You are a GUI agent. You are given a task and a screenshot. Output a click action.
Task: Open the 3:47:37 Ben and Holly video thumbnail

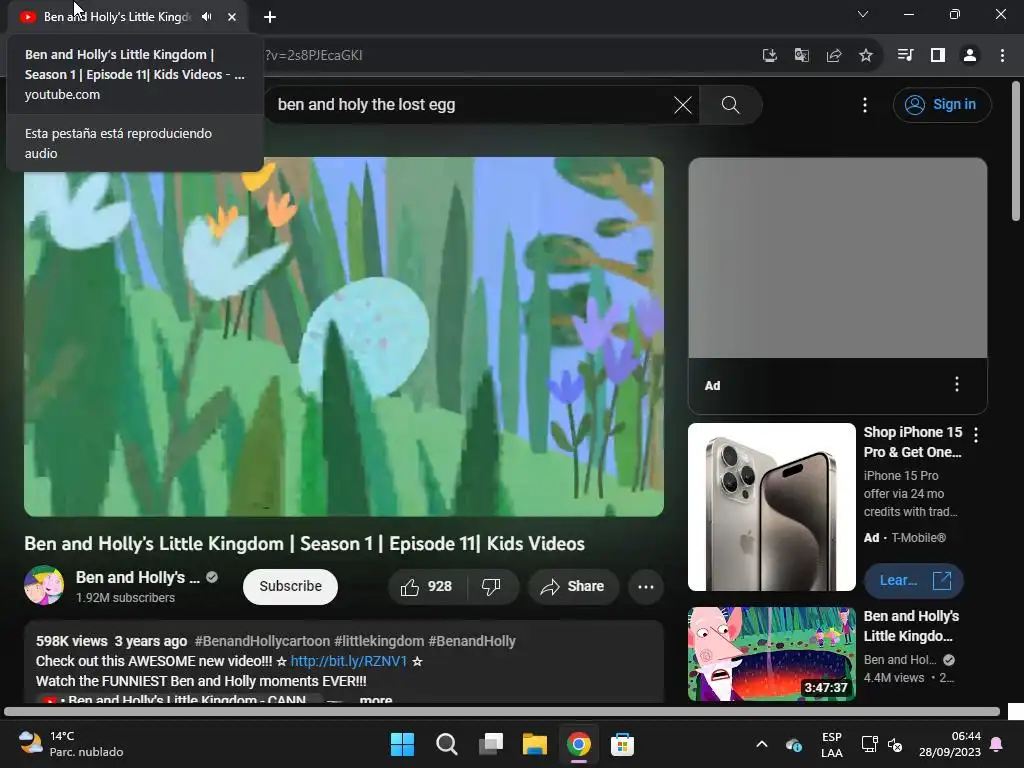click(771, 654)
